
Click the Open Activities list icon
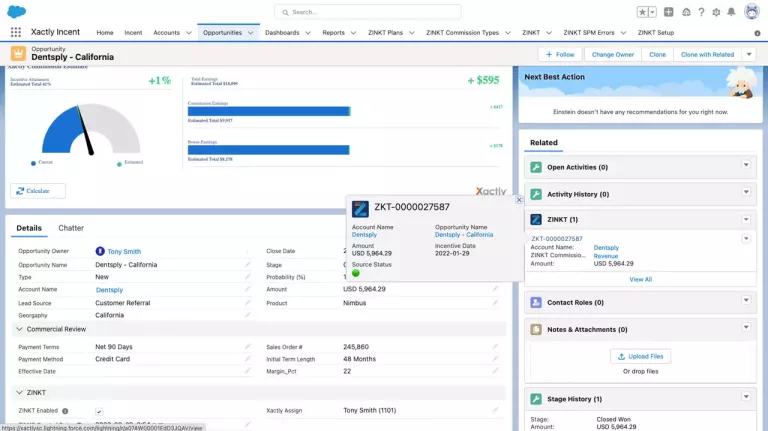[536, 168]
